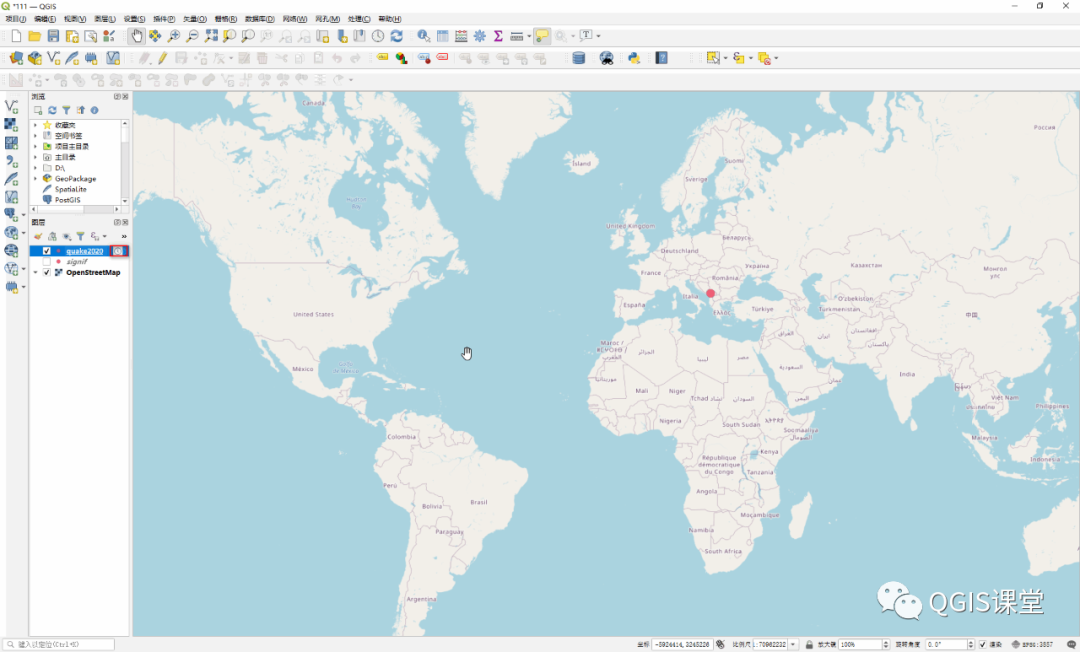Click the EPSG:3857 CRS button in status bar

[1032, 644]
